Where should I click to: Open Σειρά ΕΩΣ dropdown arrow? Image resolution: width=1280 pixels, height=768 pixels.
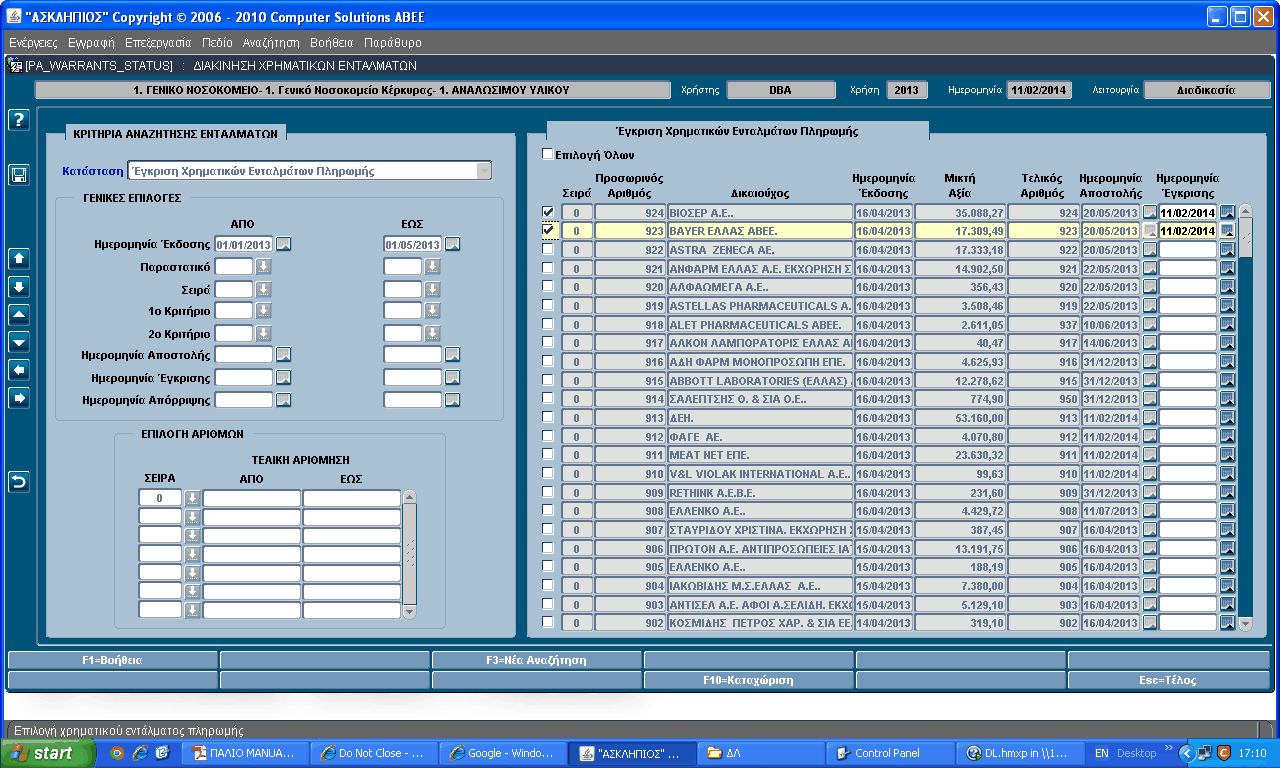pos(432,288)
